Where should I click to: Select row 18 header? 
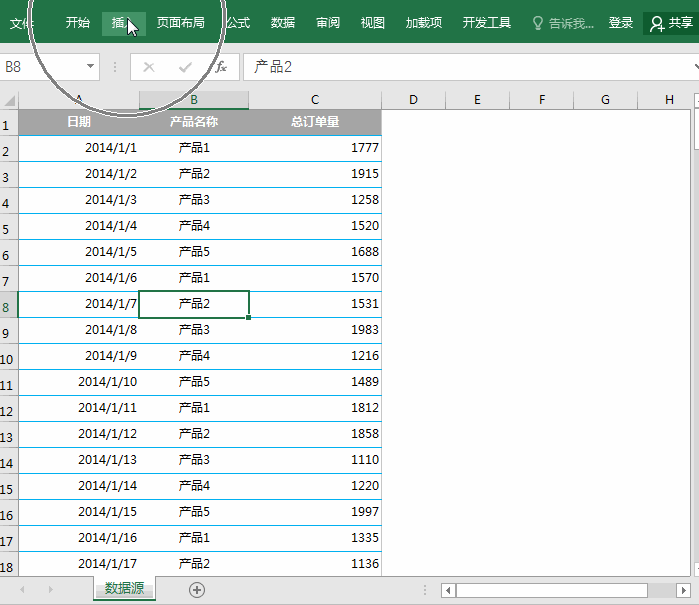(9, 564)
